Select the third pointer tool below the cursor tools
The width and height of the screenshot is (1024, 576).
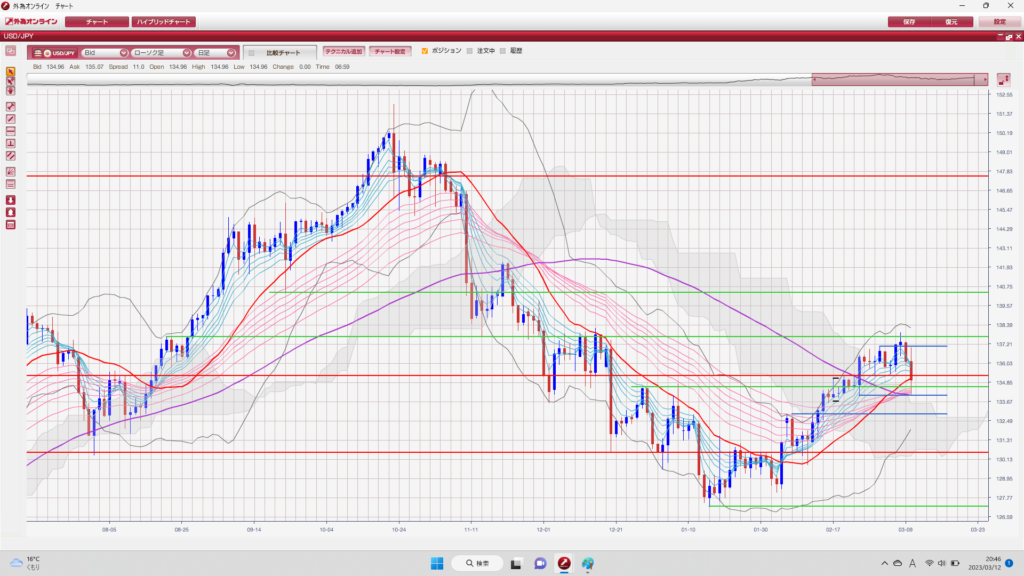(10, 91)
